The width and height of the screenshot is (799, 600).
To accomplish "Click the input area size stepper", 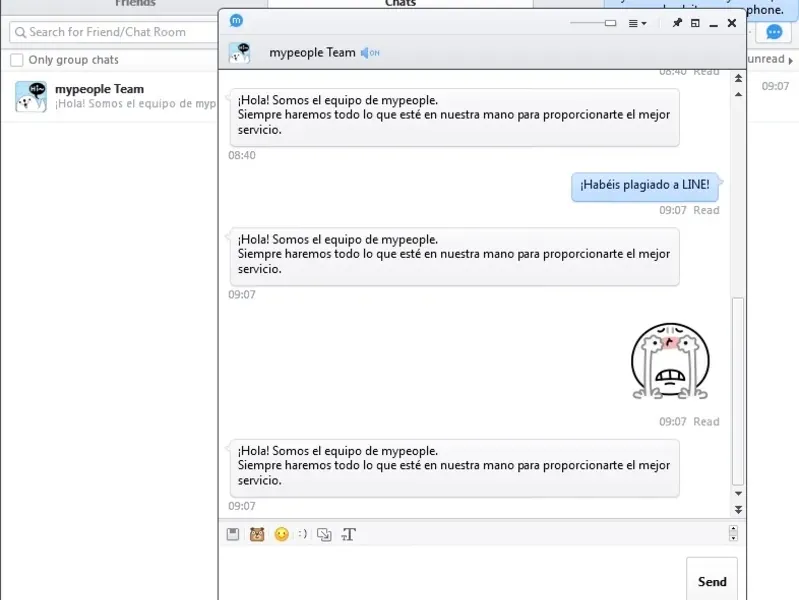I will coord(733,533).
